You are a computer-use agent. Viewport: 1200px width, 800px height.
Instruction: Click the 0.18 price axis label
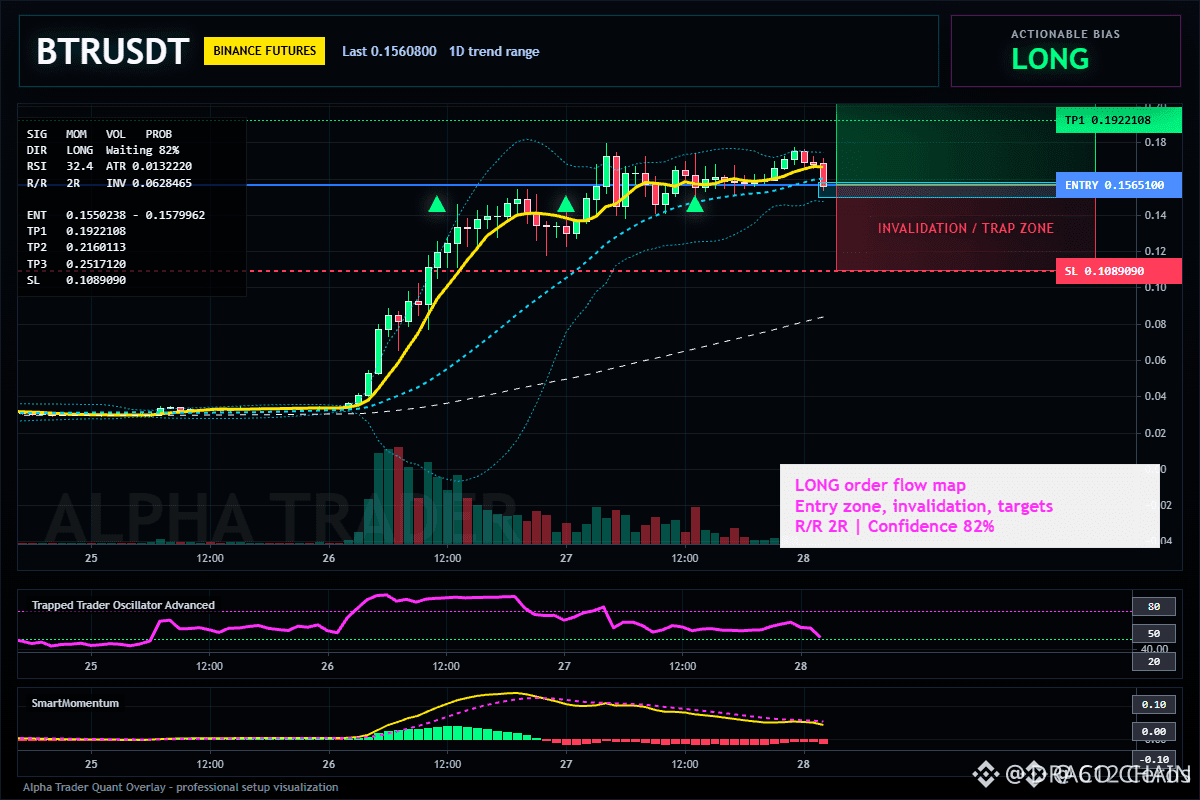pyautogui.click(x=1154, y=143)
